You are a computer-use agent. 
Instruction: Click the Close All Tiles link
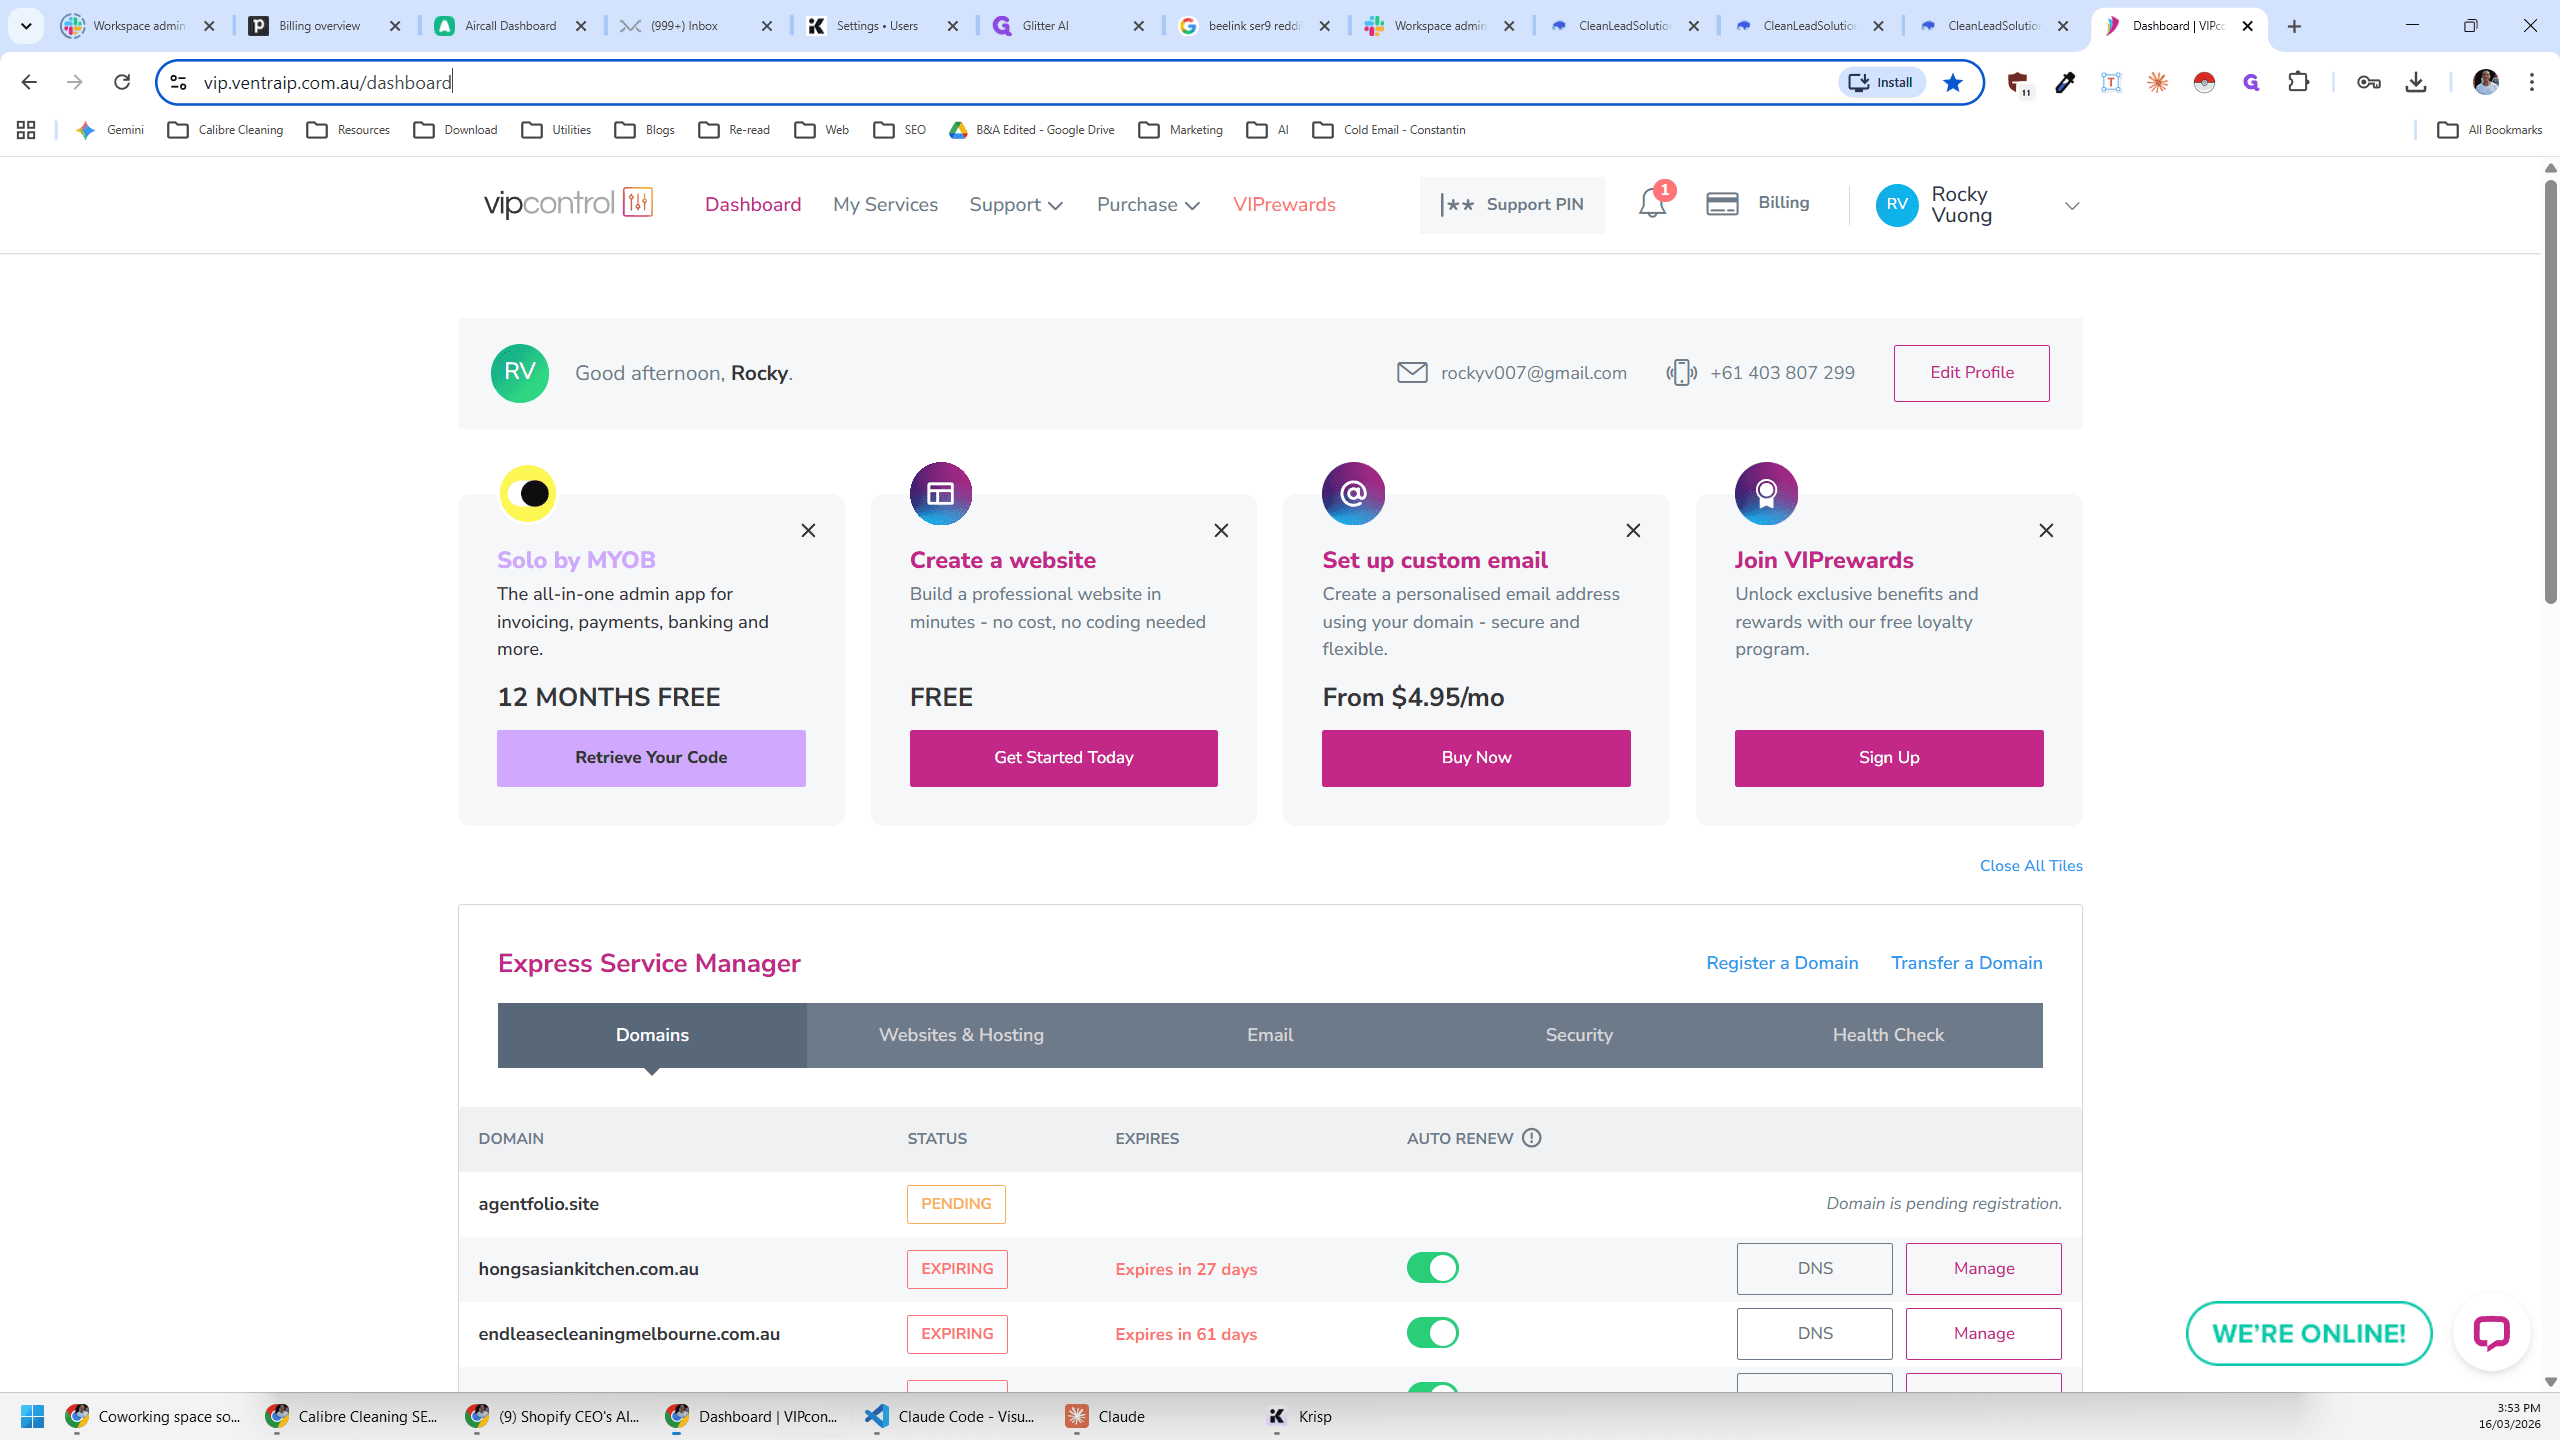click(2031, 866)
